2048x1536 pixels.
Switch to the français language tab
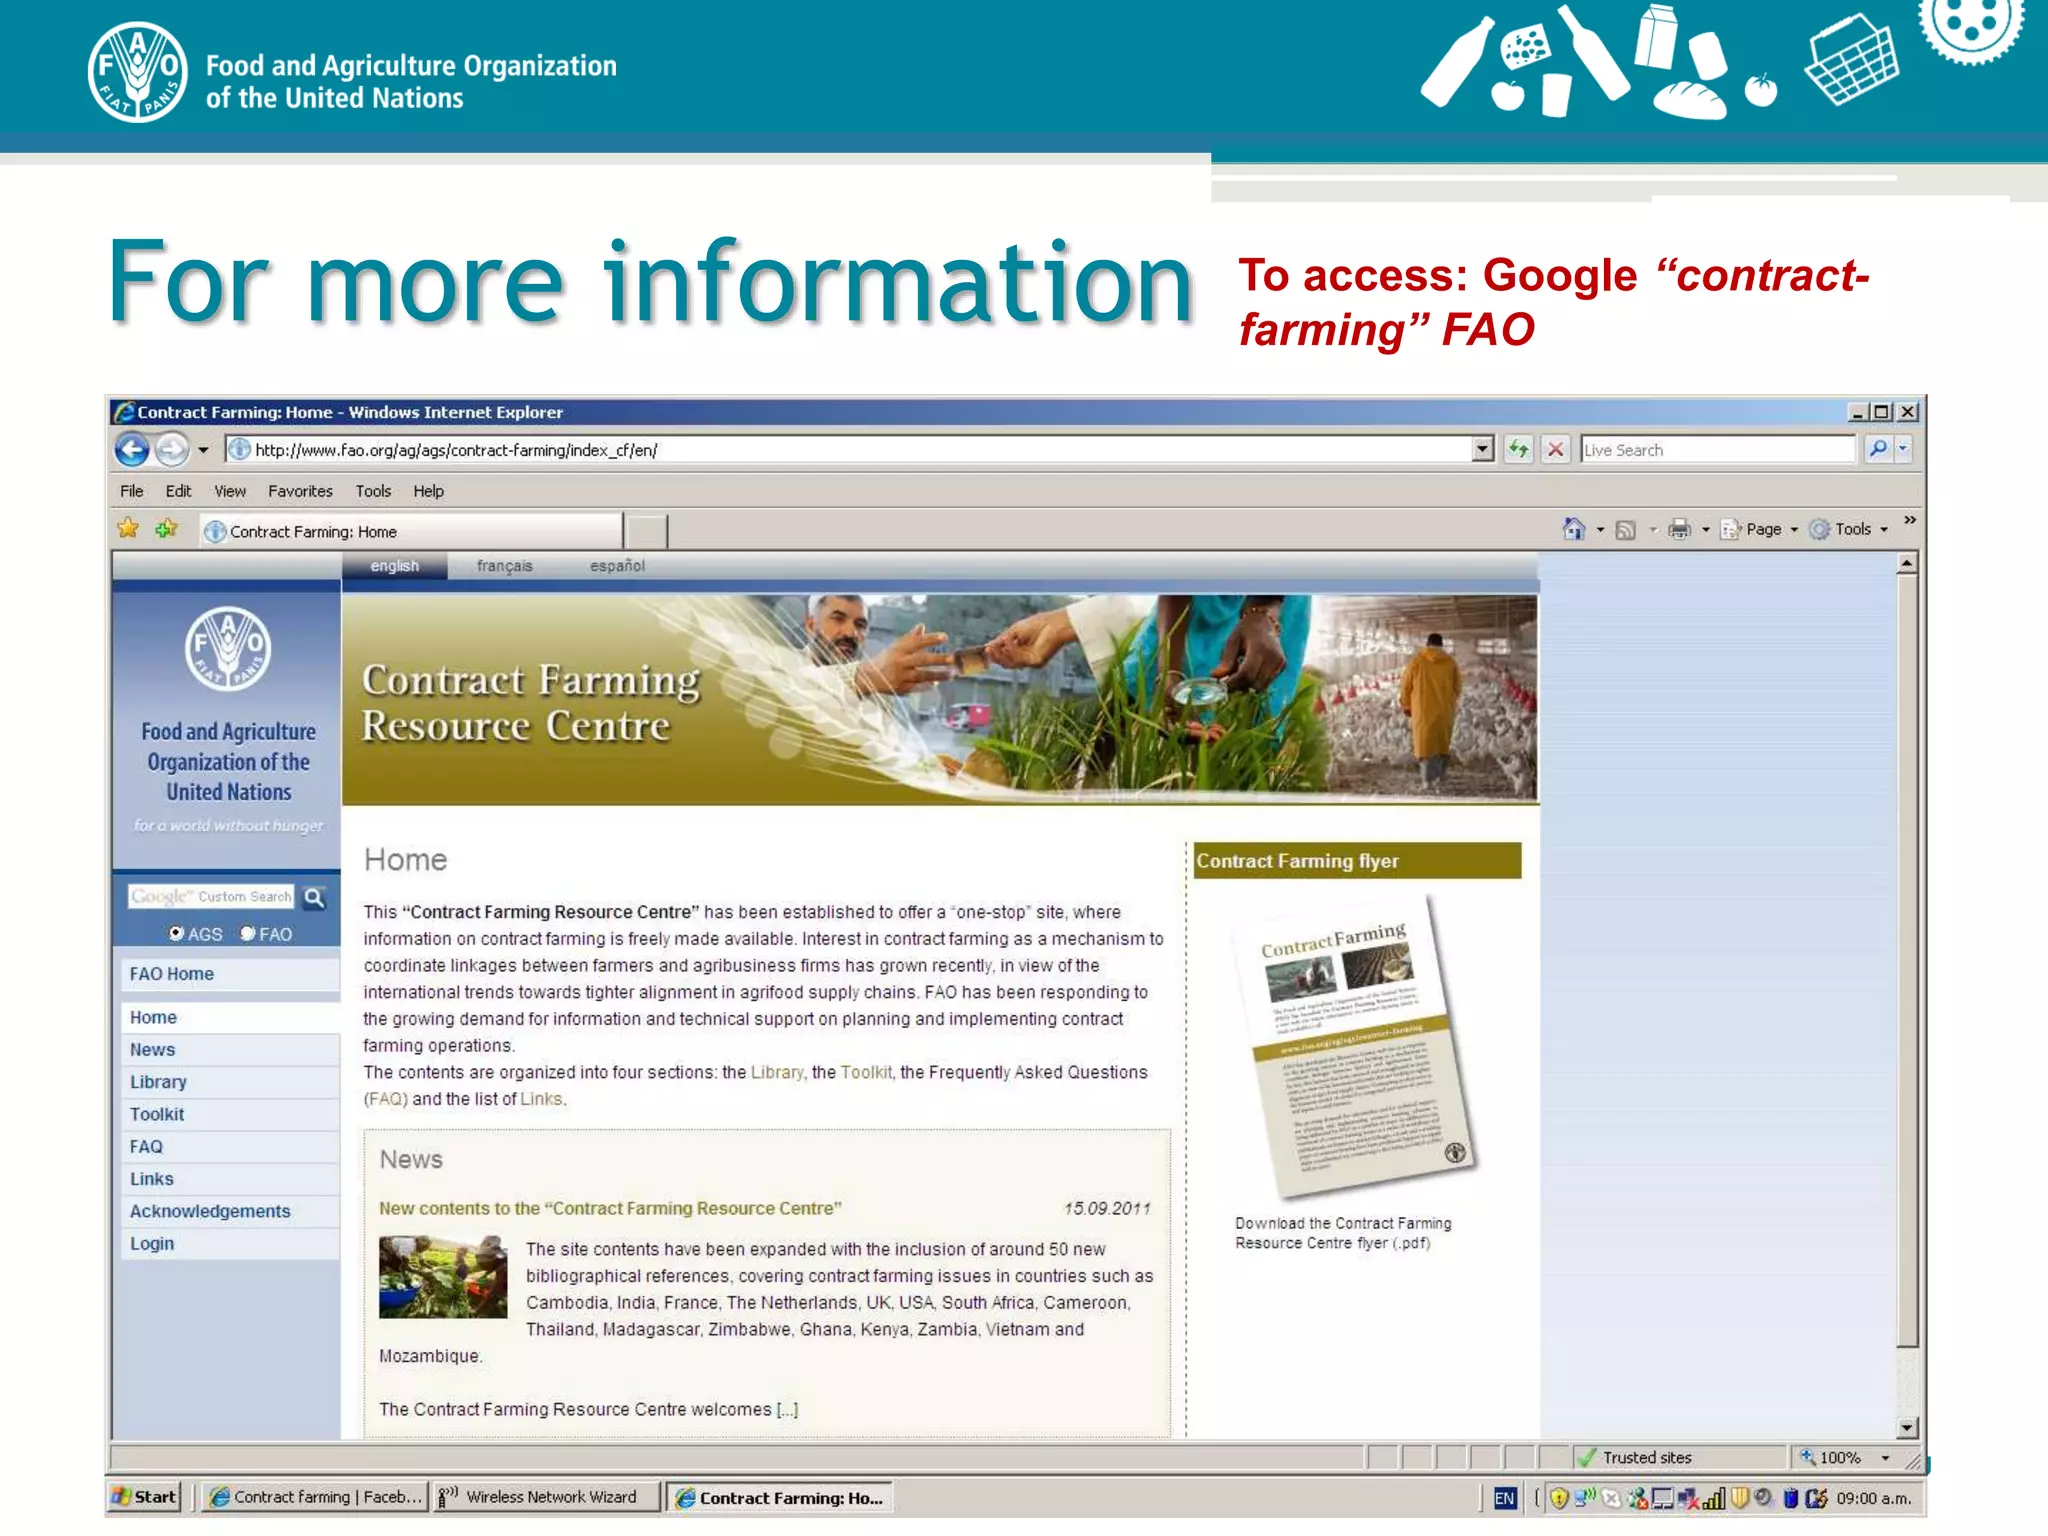(x=504, y=566)
